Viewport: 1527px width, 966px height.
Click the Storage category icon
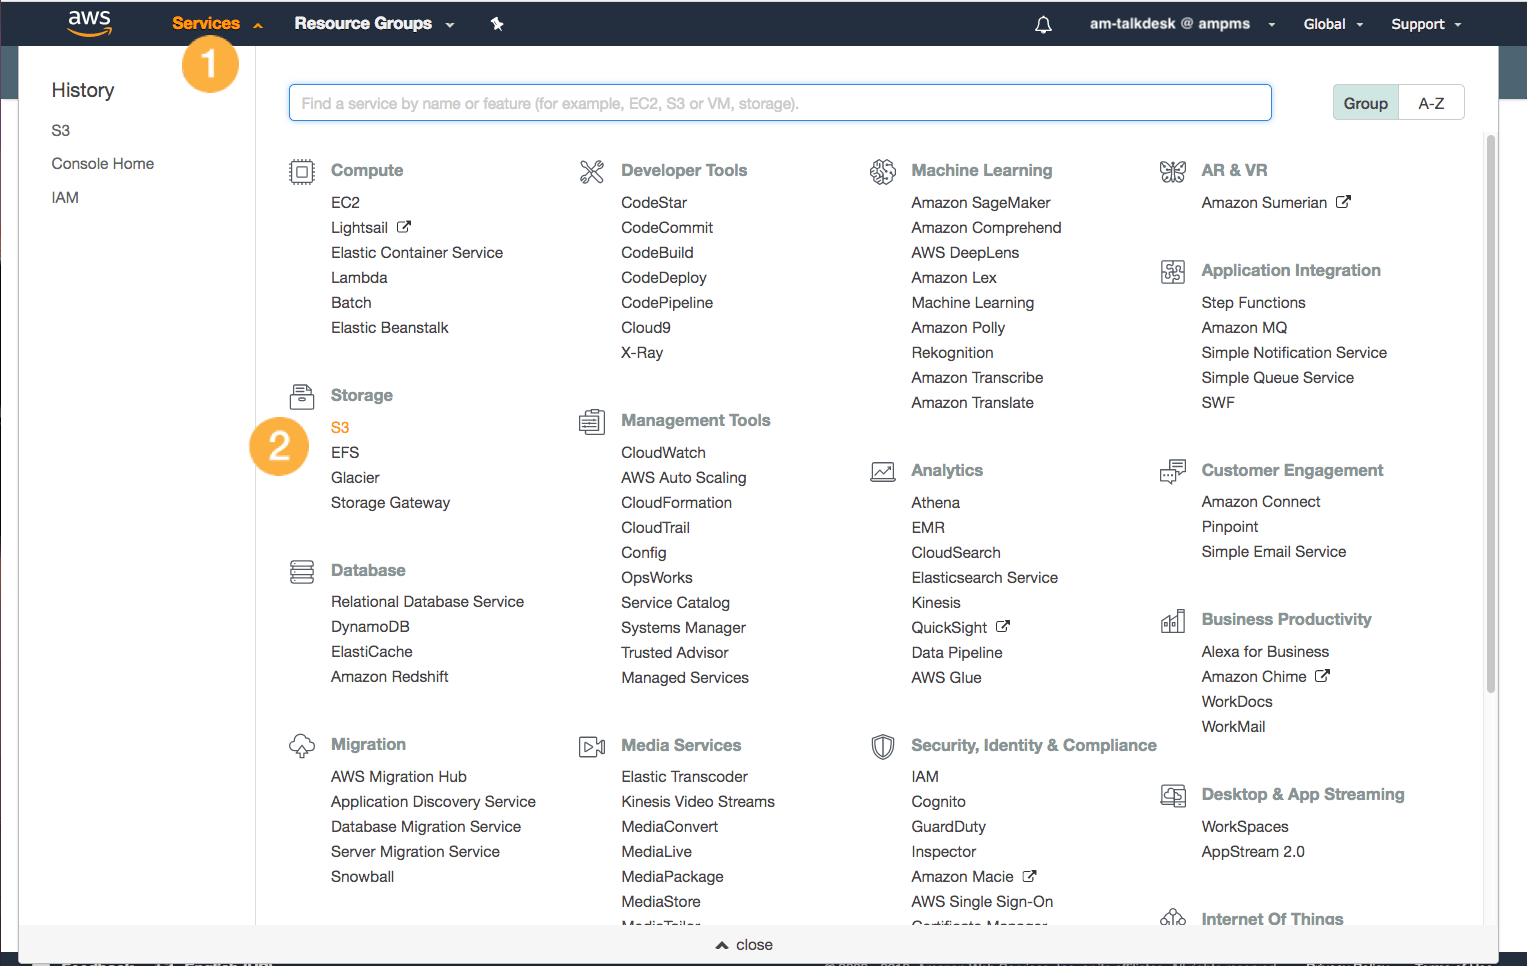pos(301,396)
